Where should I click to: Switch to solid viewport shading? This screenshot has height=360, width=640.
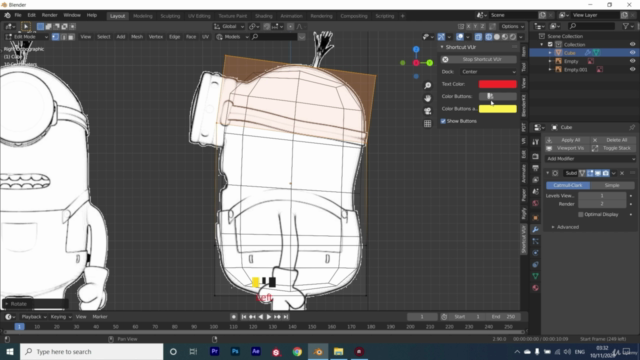pyautogui.click(x=497, y=37)
